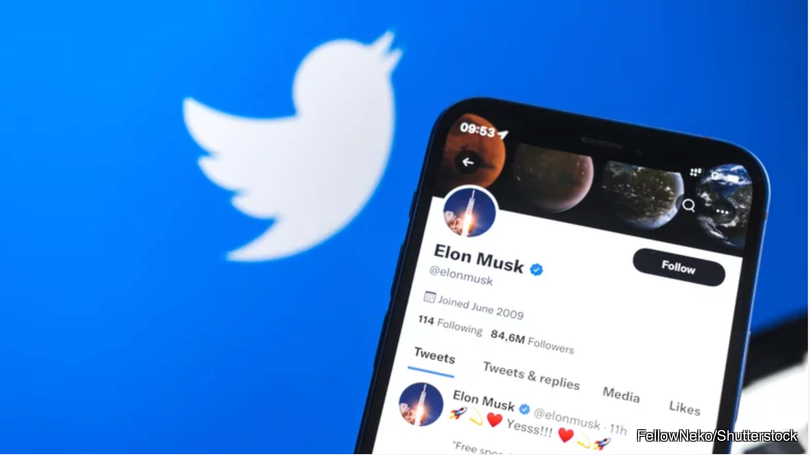The width and height of the screenshot is (810, 455).
Task: Open the Yesss!!! tweet text
Action: (529, 427)
